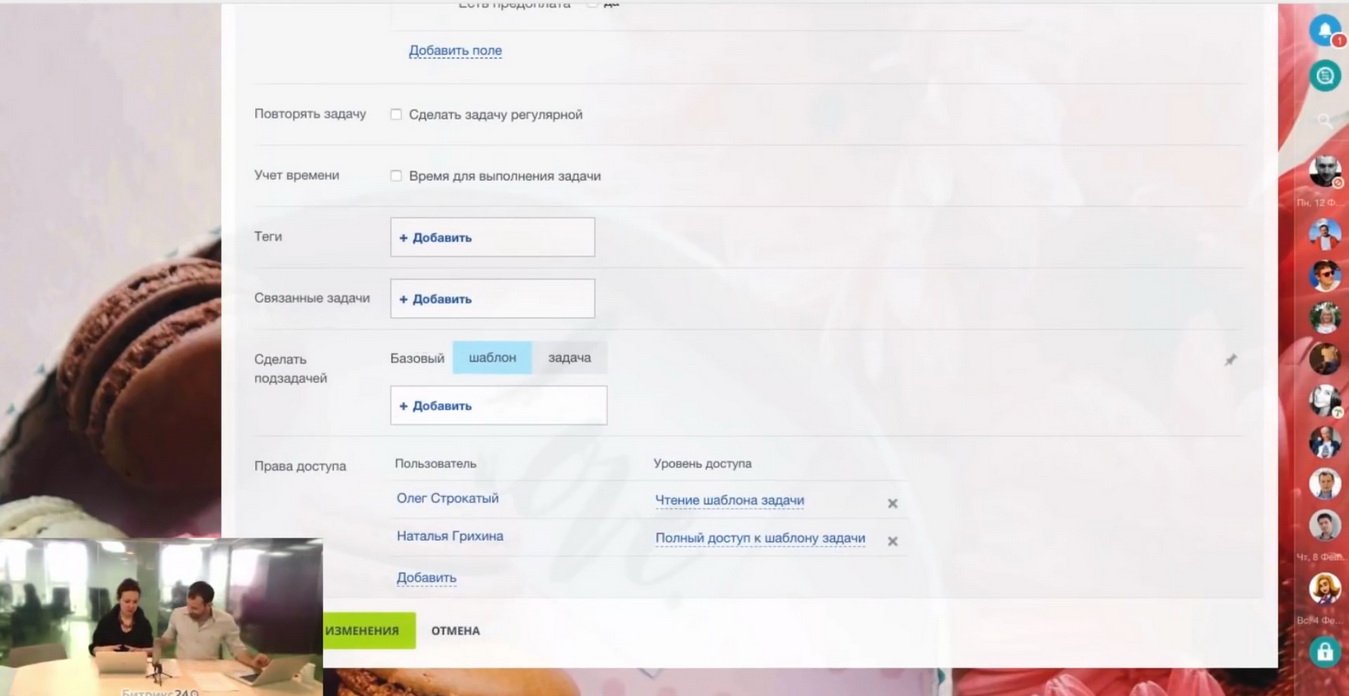Viewport: 1349px width, 696px height.
Task: Click the 'Добавить поле' link
Action: click(x=455, y=50)
